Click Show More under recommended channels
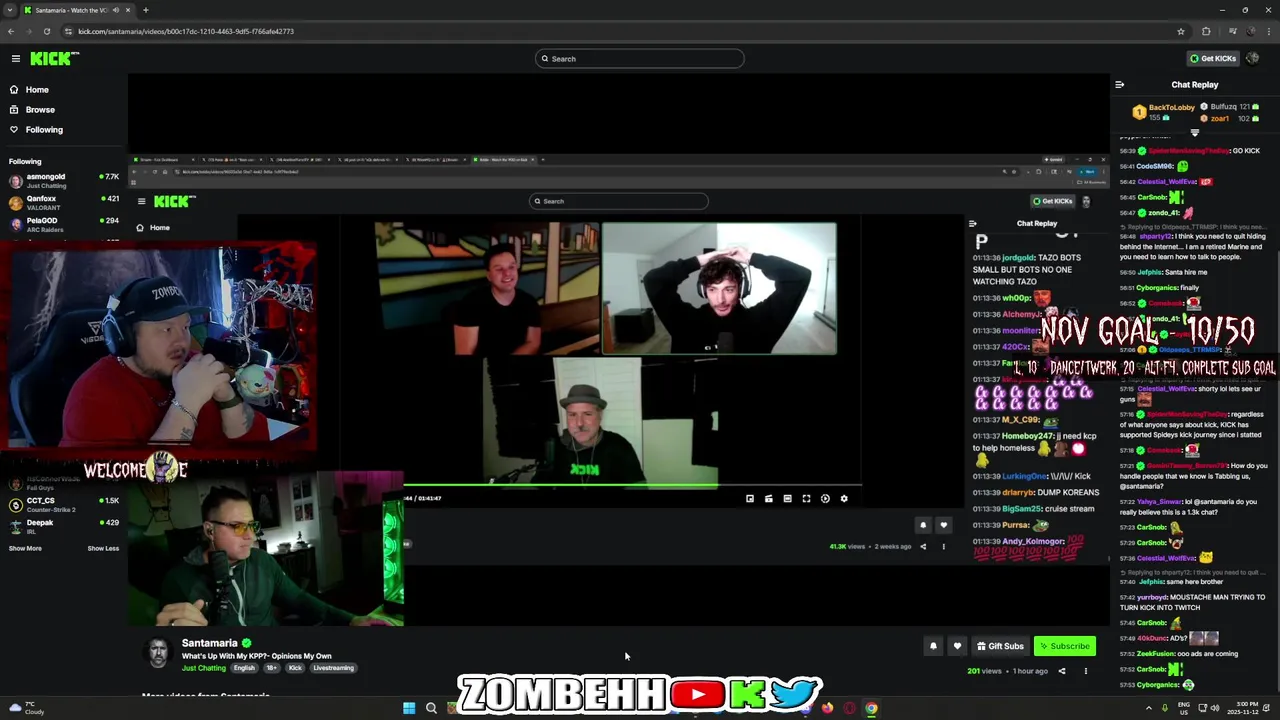 coord(25,549)
